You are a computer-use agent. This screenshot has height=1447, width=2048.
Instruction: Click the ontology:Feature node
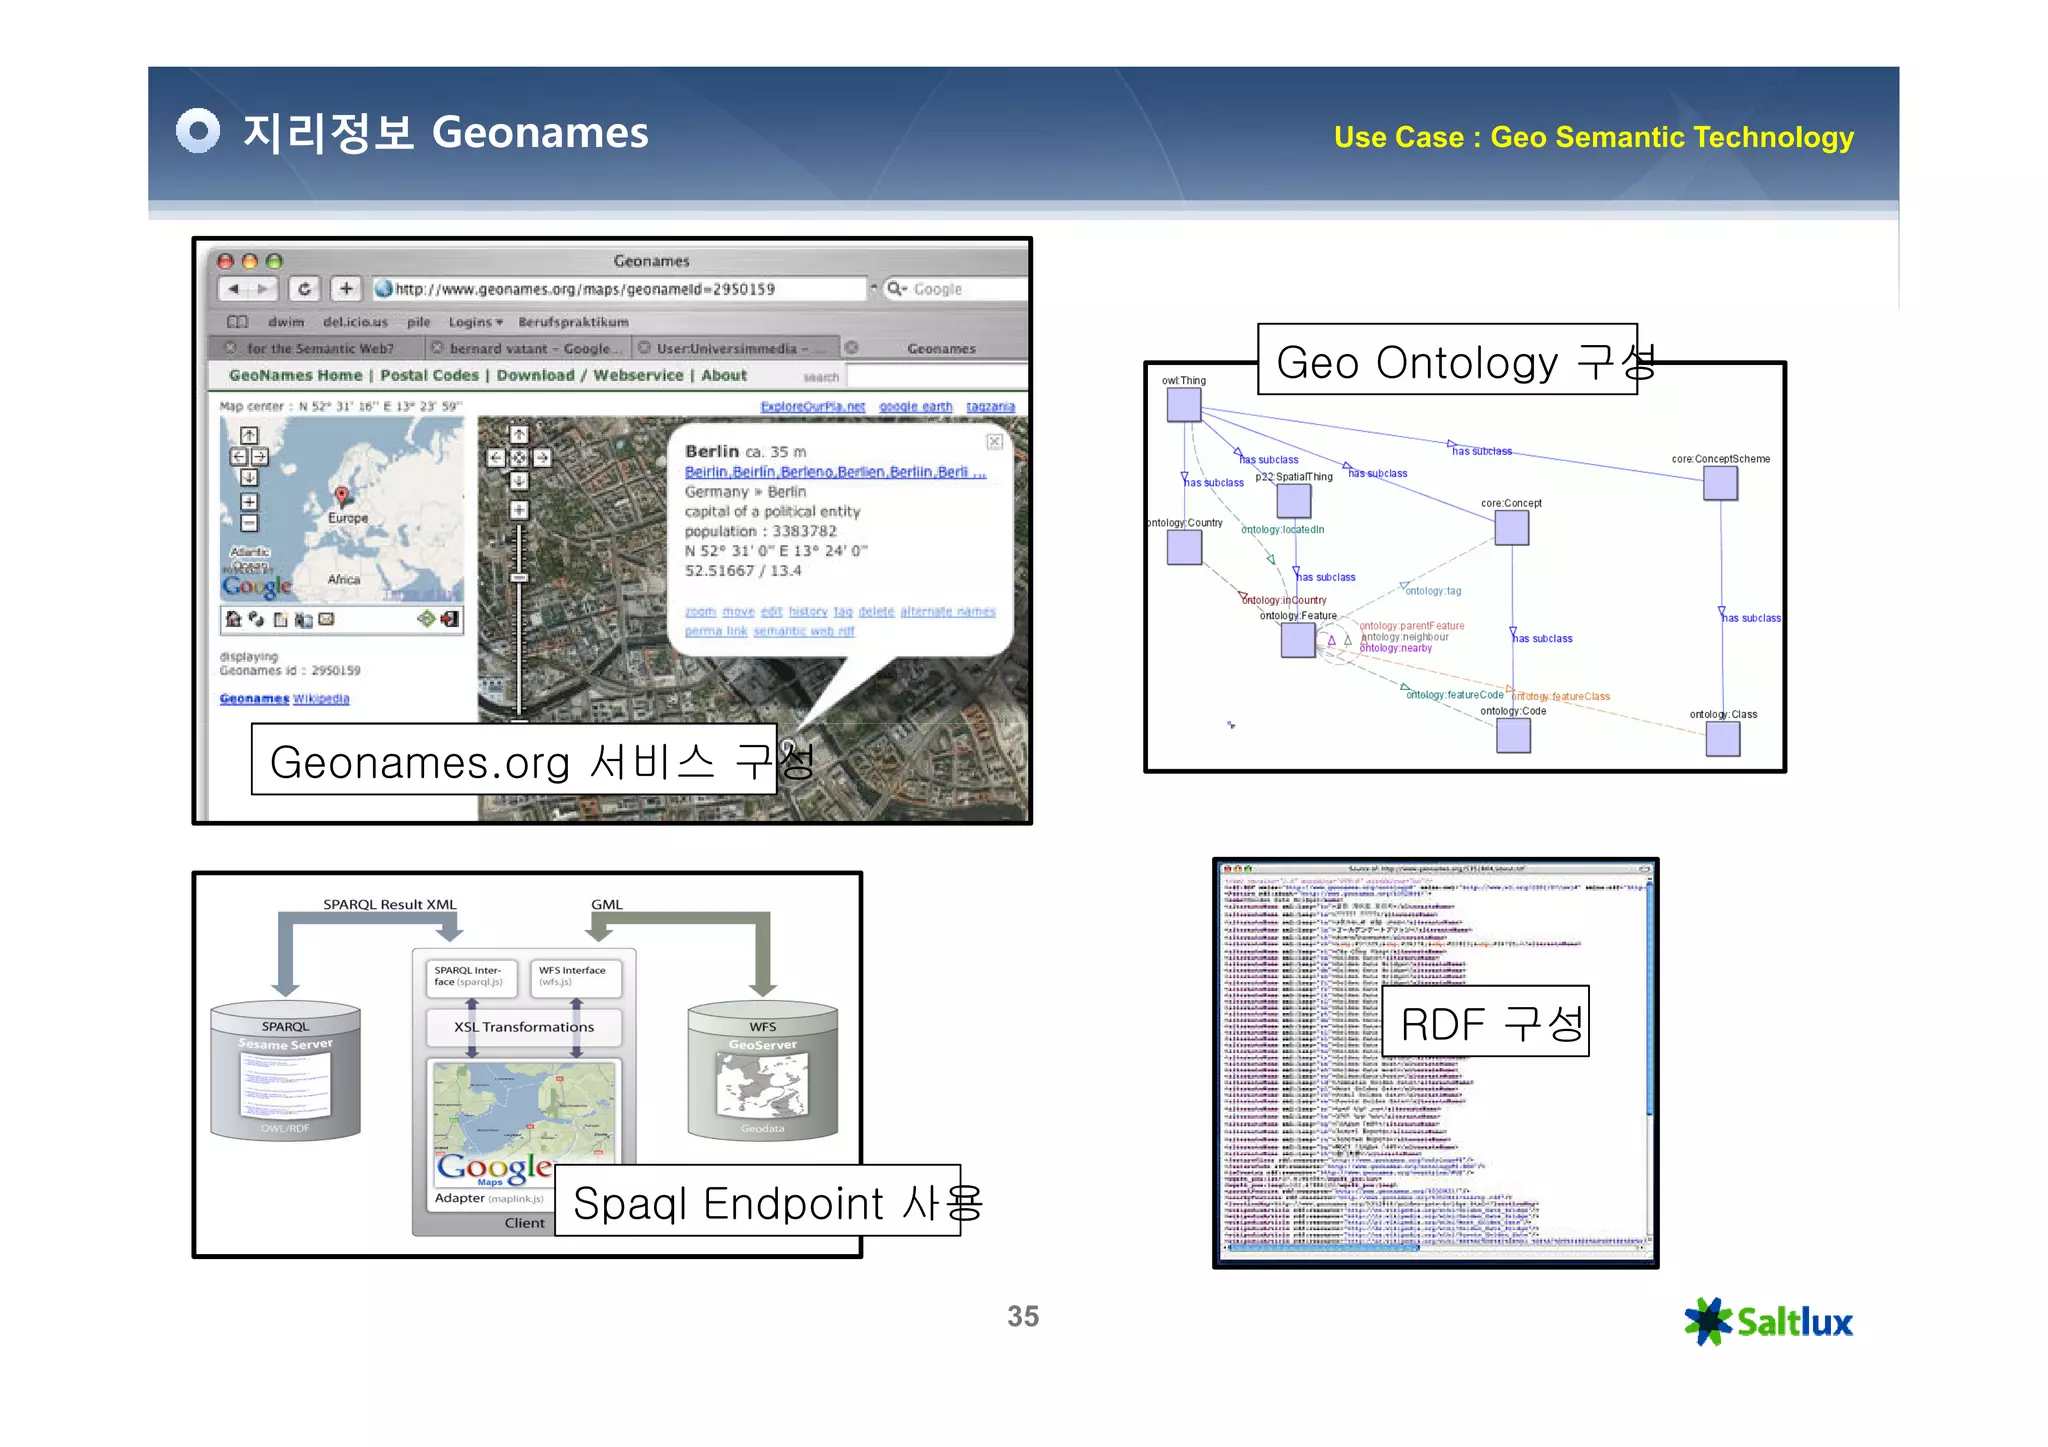[x=1298, y=640]
